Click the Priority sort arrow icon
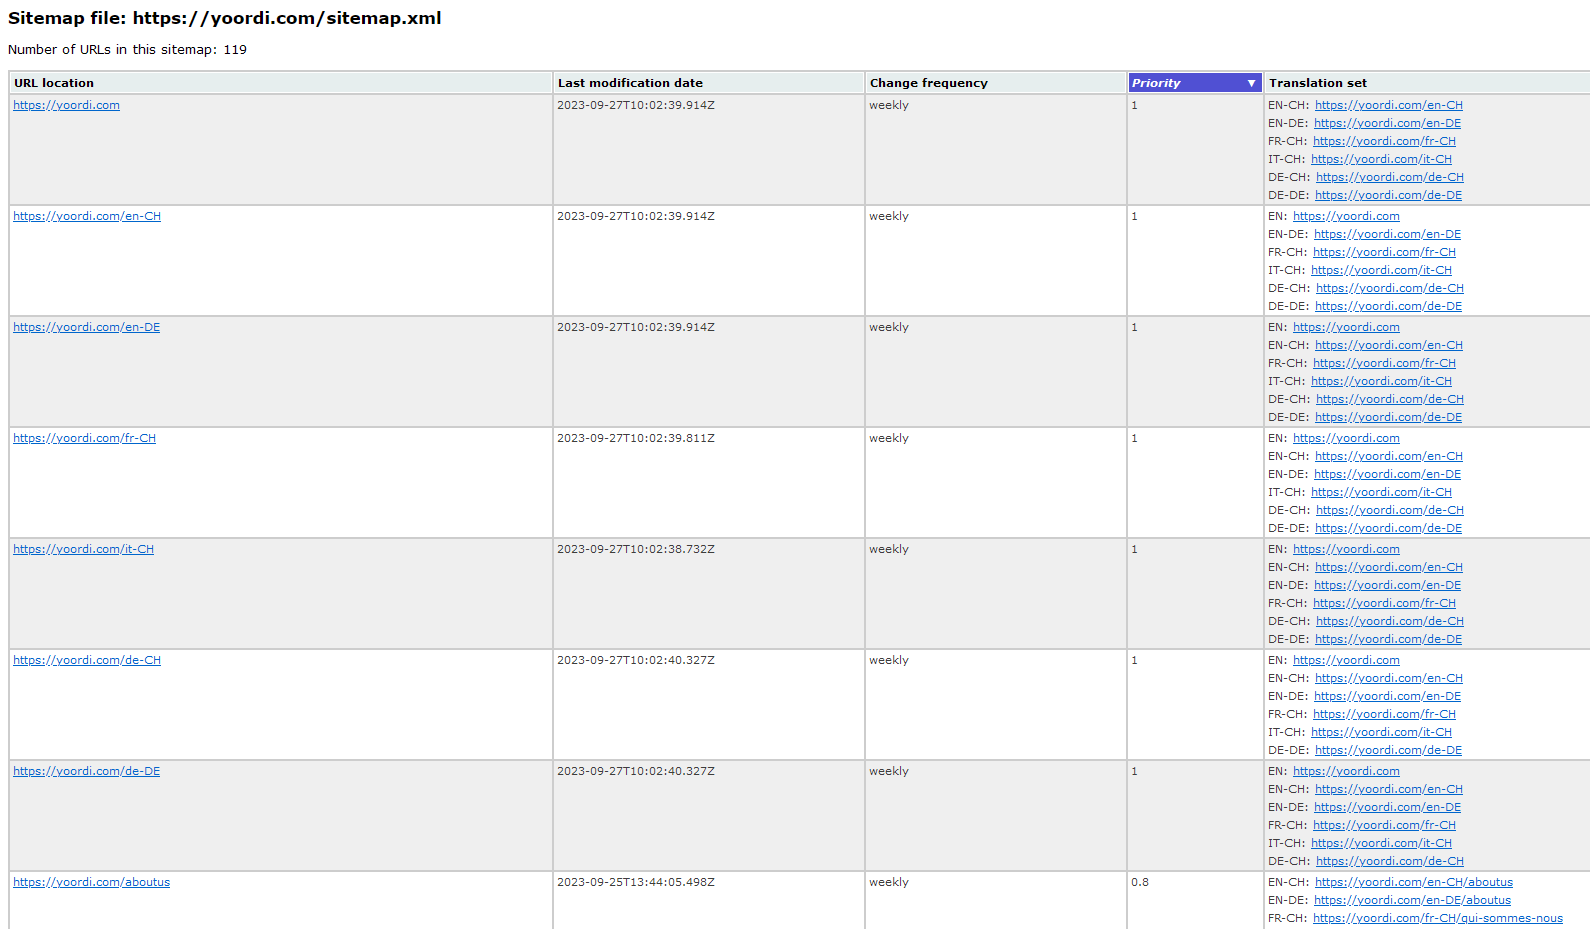Viewport: 1590px width, 929px height. (1251, 83)
